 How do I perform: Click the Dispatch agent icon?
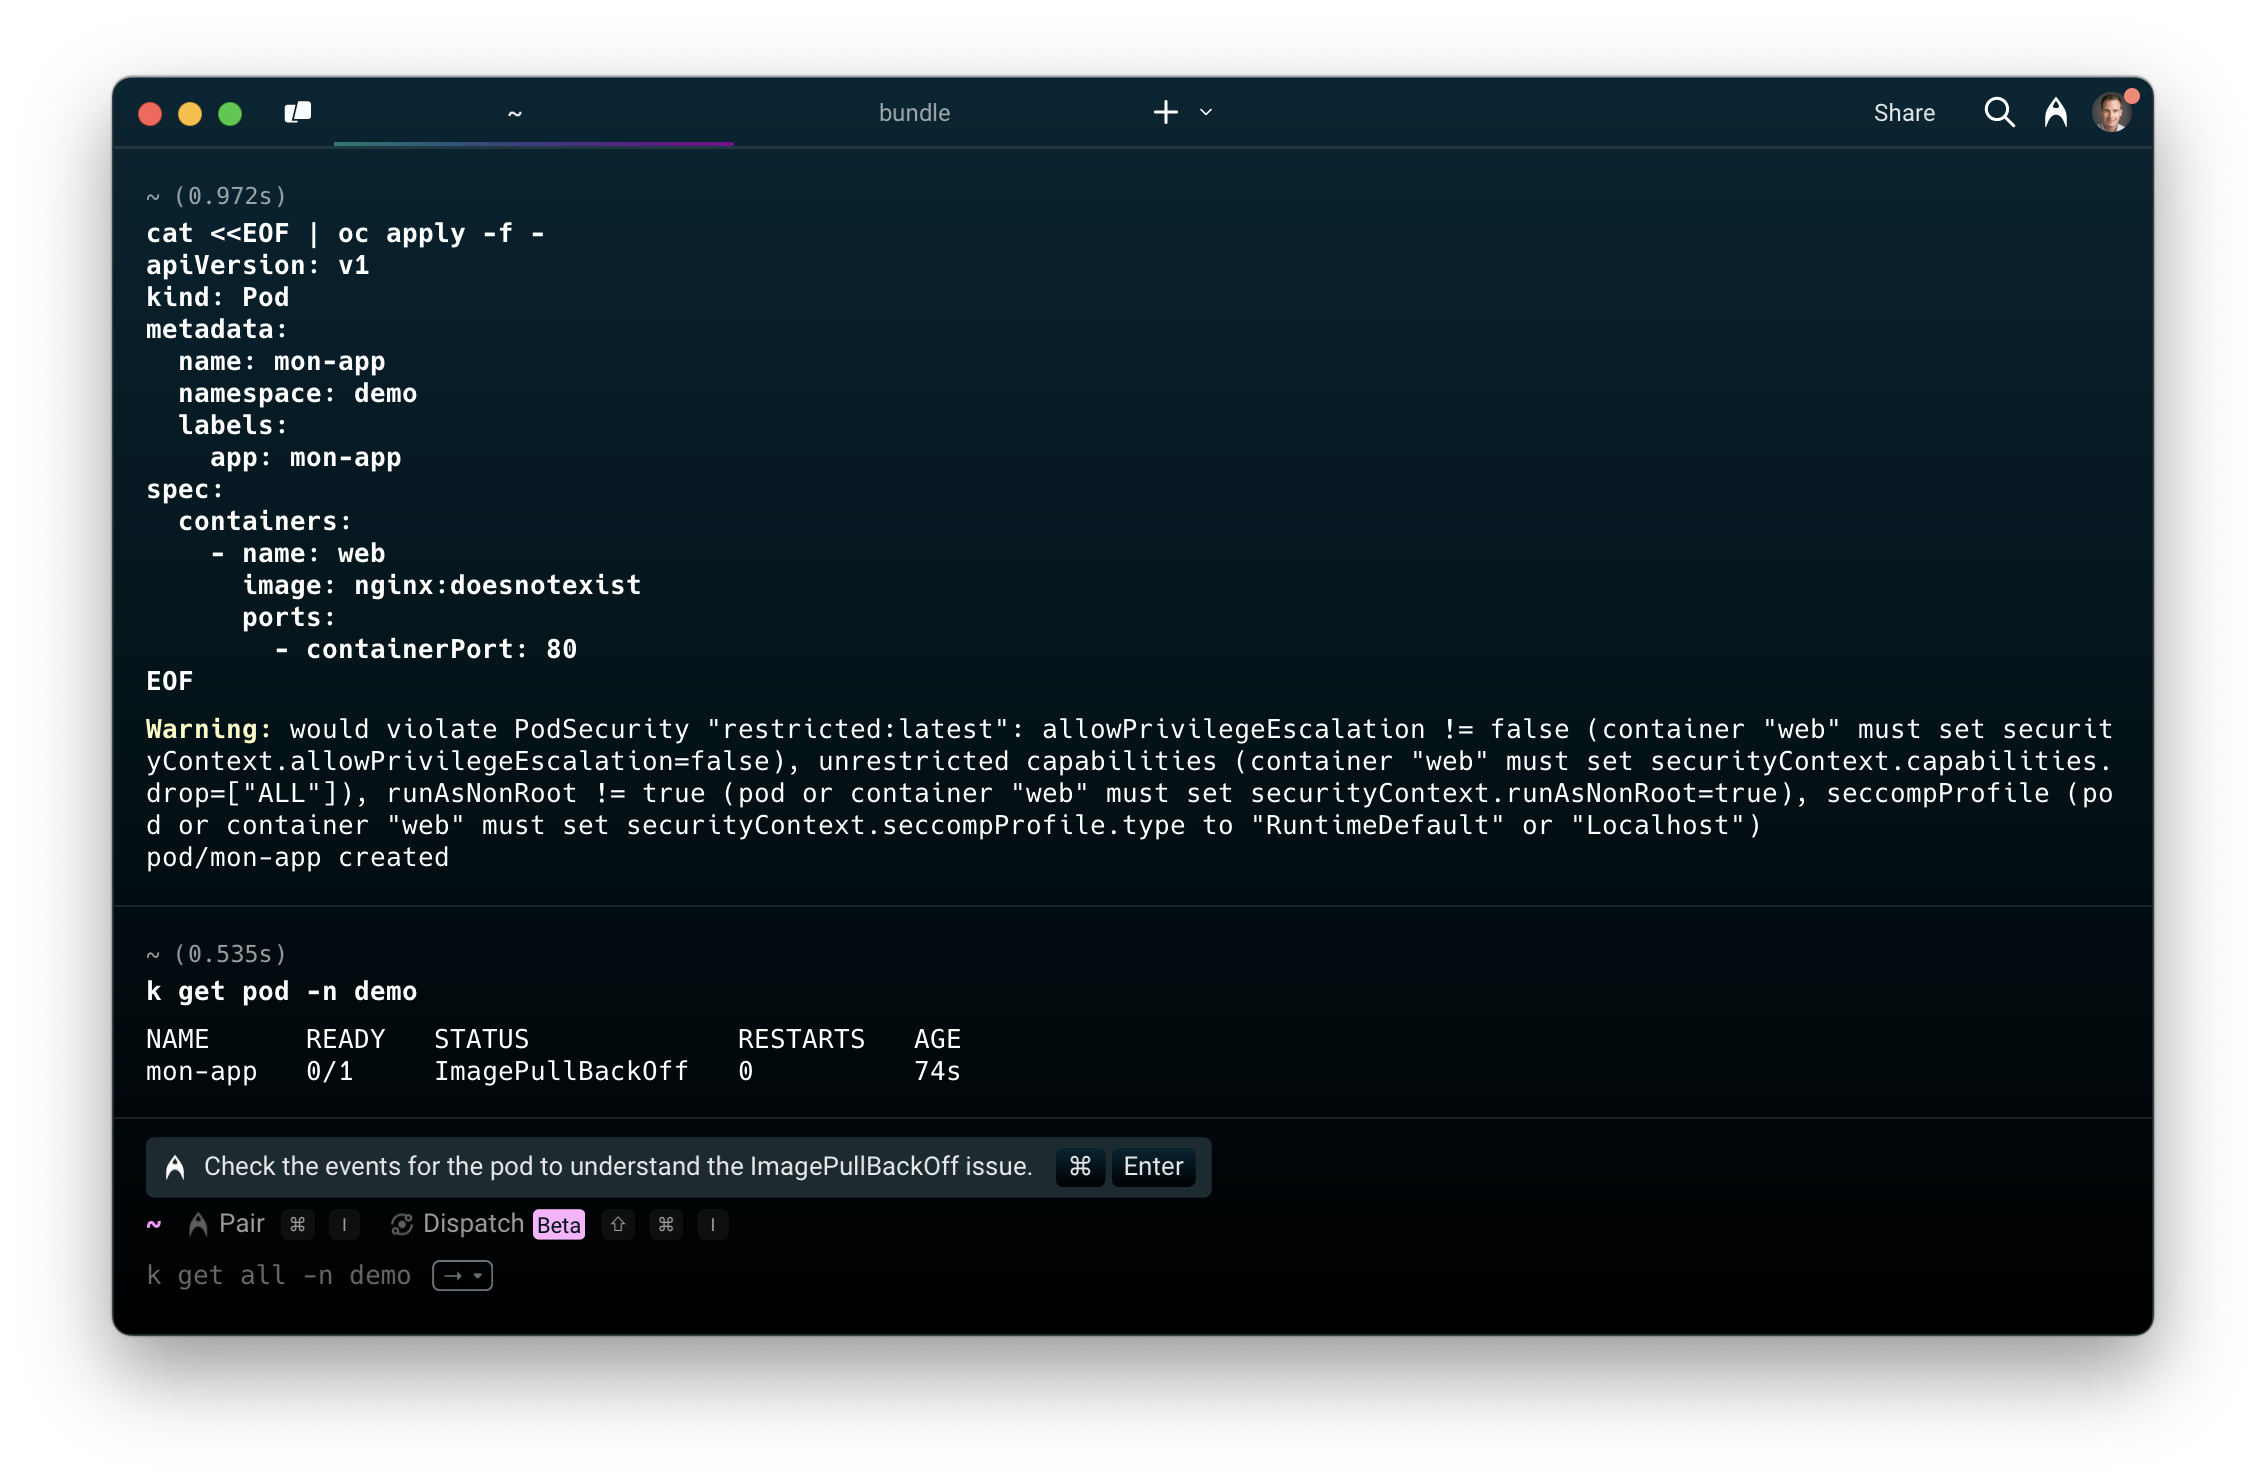coord(402,1224)
